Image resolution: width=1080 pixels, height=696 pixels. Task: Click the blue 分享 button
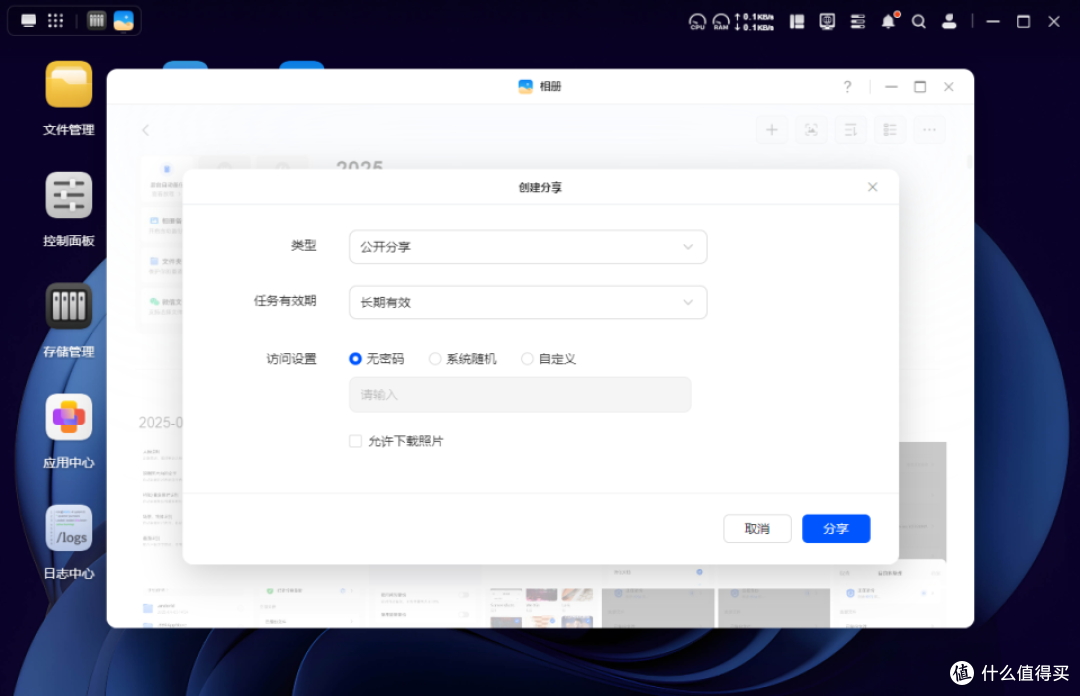pos(835,529)
